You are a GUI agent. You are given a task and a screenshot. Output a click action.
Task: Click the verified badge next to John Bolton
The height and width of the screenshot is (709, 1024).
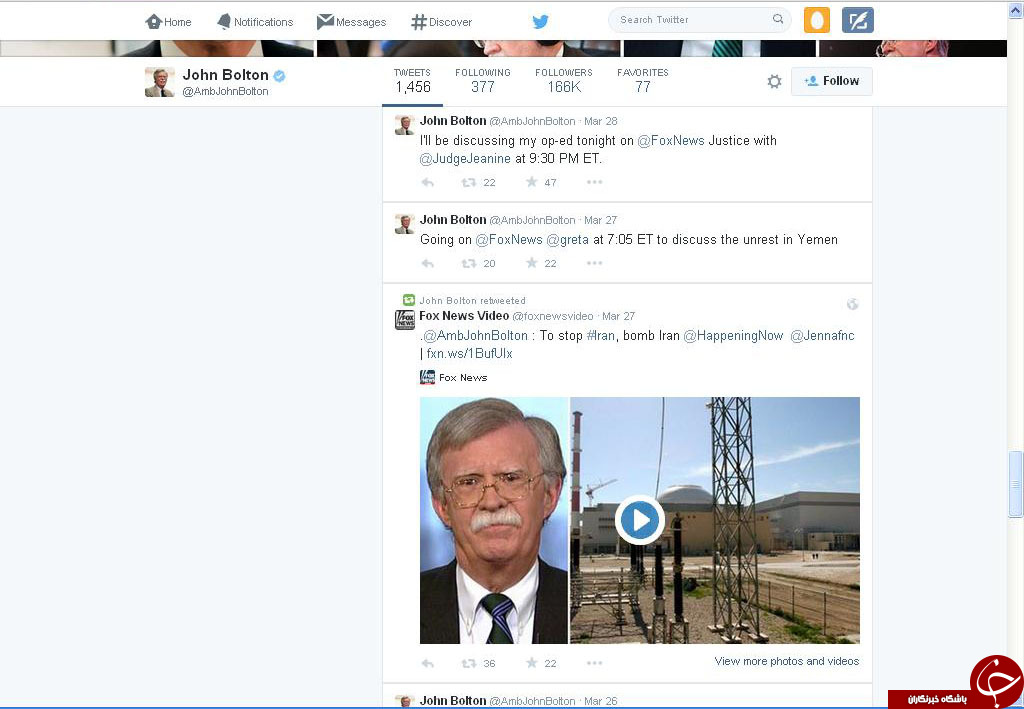279,76
